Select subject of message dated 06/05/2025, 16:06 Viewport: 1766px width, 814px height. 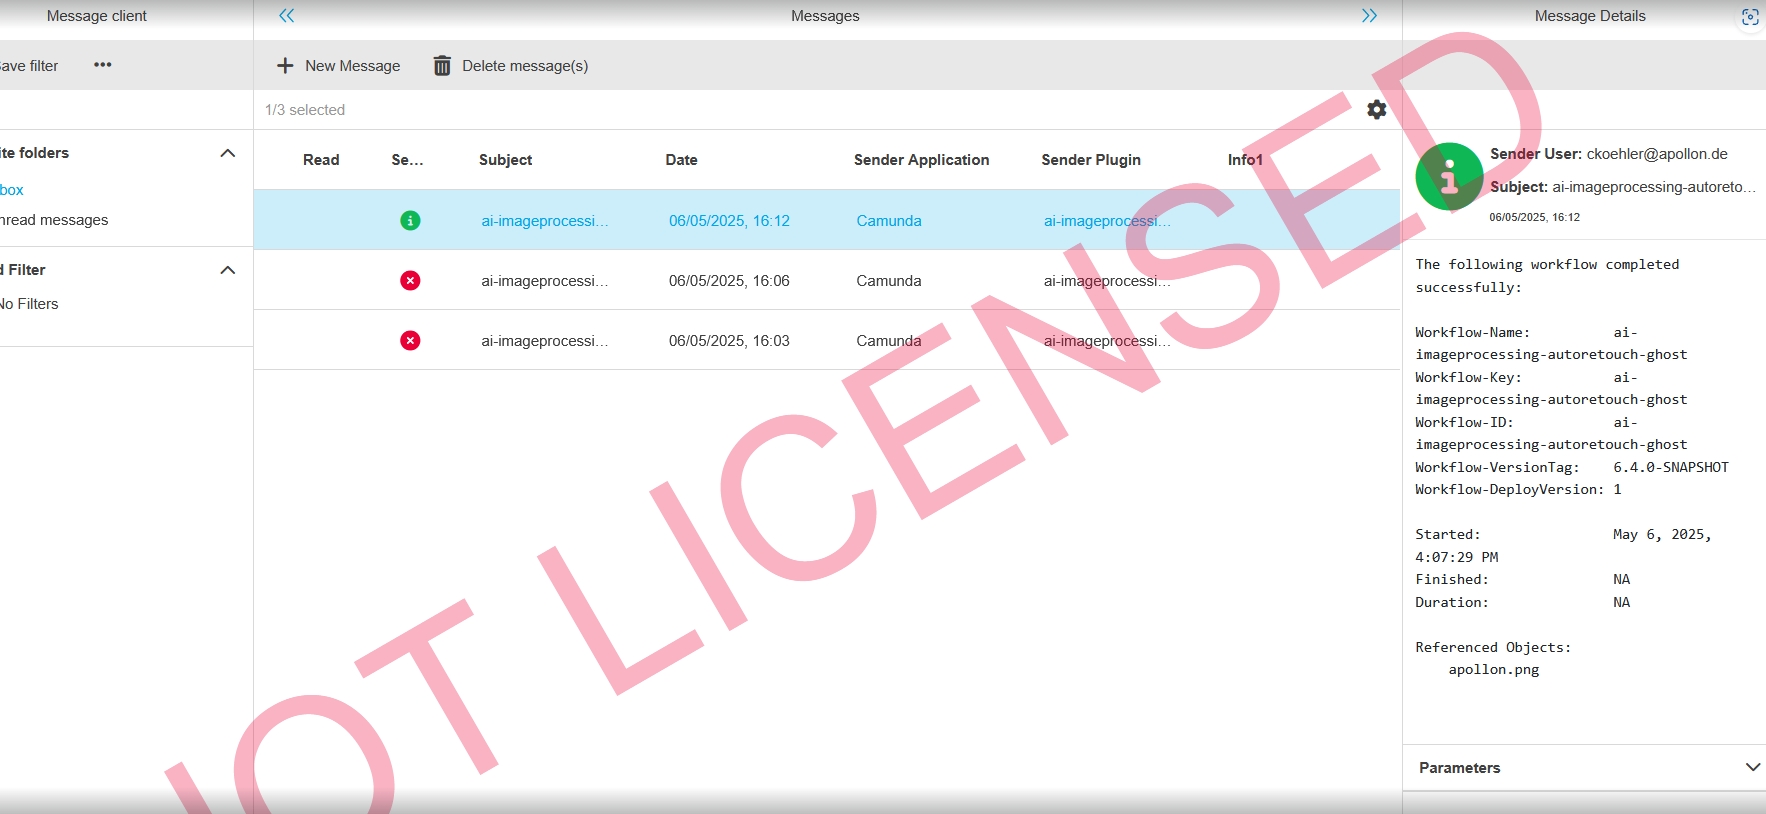click(544, 281)
